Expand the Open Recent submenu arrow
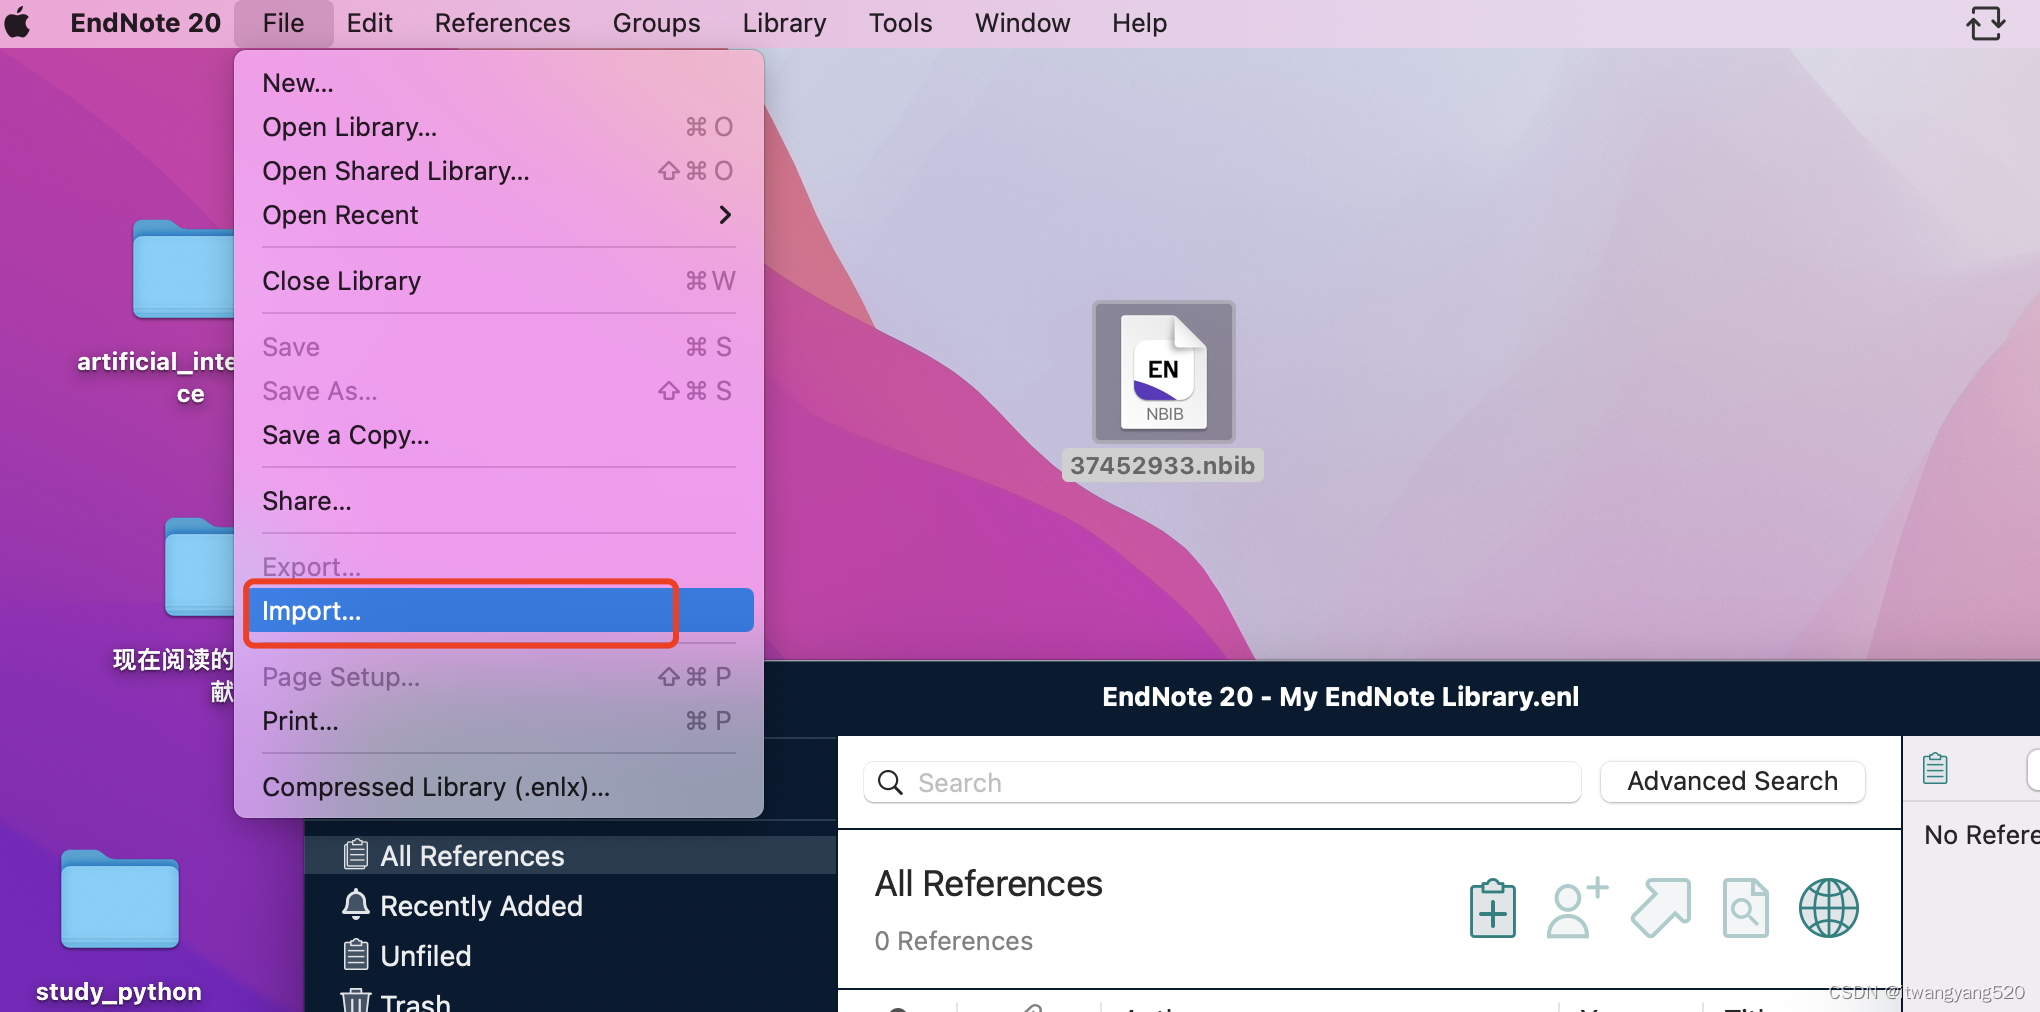The width and height of the screenshot is (2040, 1012). point(725,215)
